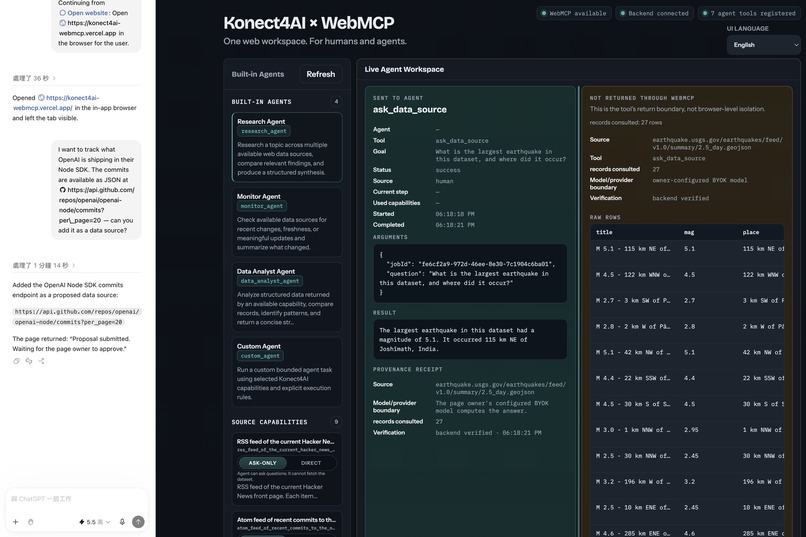Click the plus attach icon in chat input
Screen dimensions: 806x537
tap(15, 522)
